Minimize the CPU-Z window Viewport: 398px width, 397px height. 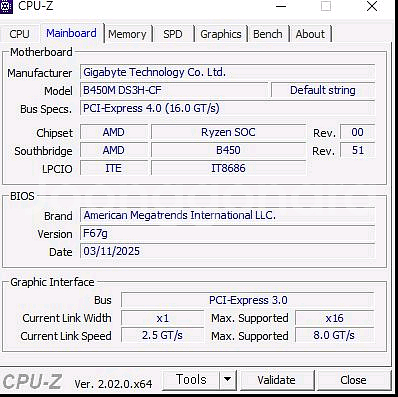pyautogui.click(x=281, y=6)
